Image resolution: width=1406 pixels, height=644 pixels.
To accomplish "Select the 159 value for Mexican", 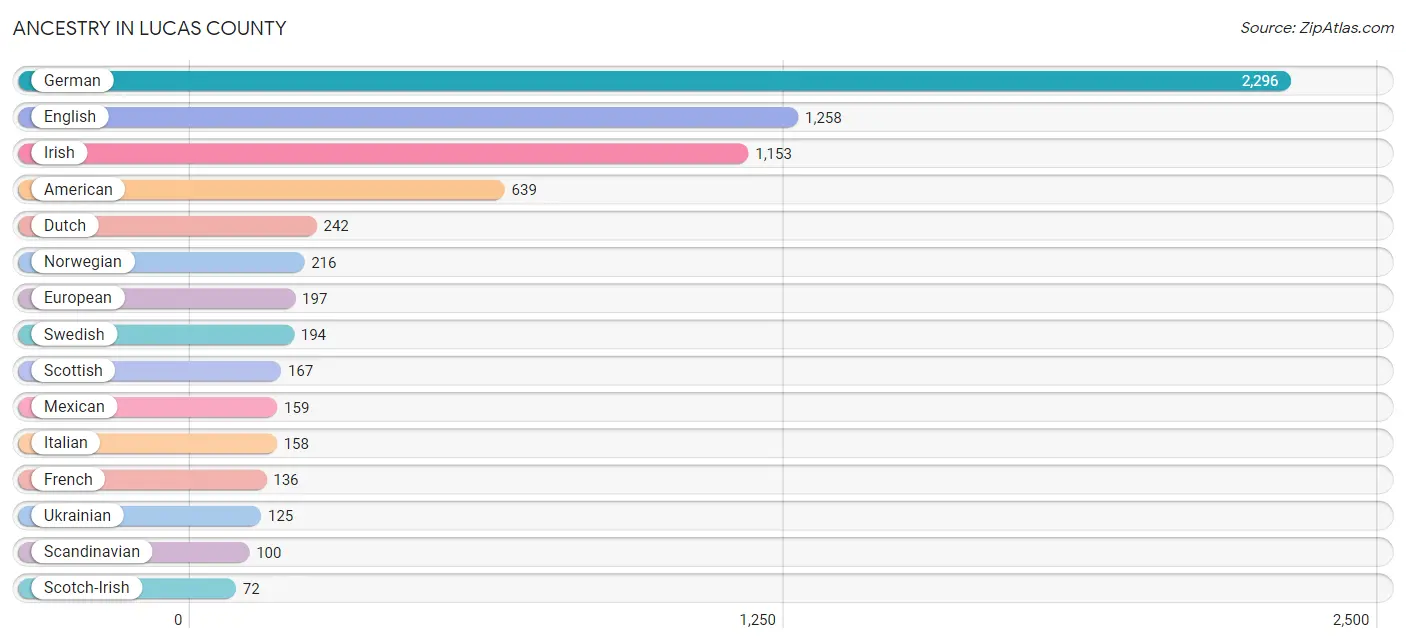I will 296,408.
